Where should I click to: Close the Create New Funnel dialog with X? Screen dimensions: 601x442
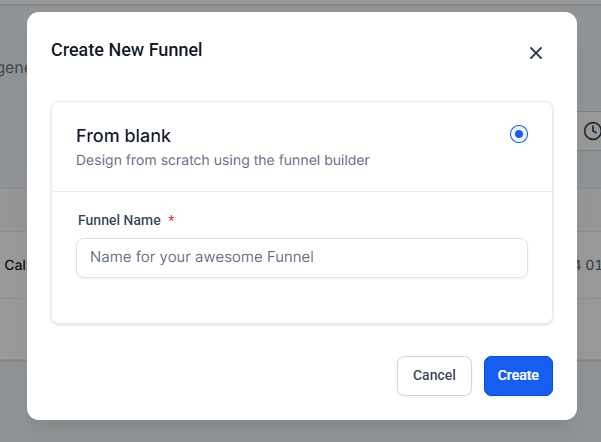(535, 53)
